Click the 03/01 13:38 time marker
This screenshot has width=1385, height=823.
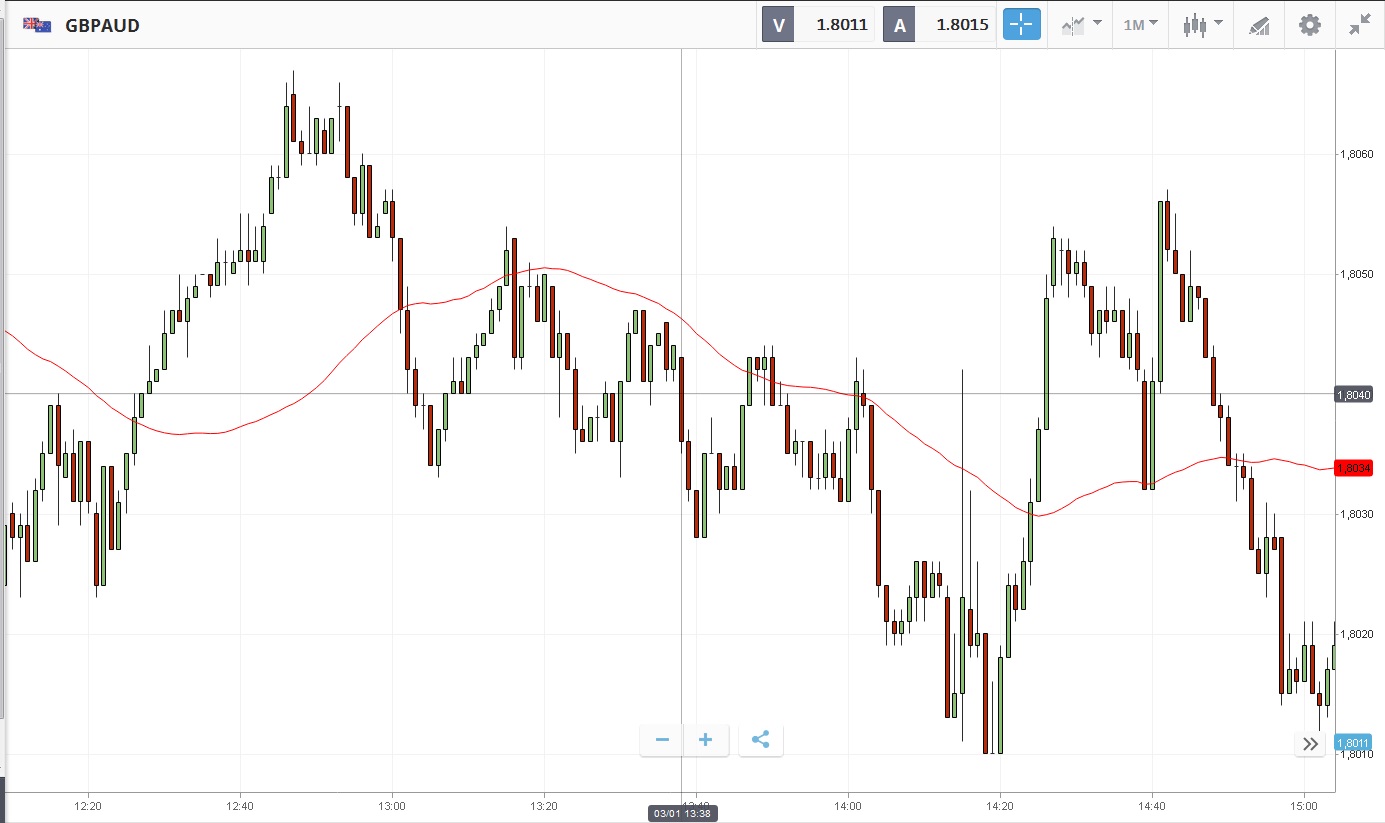(682, 814)
